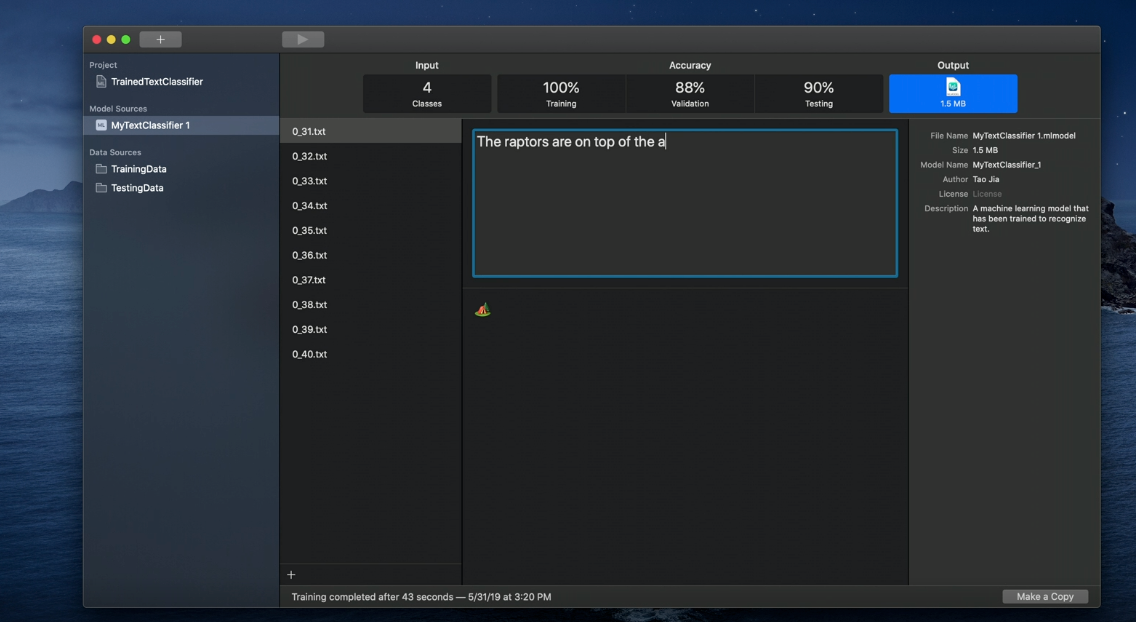Select the 88% Validation accuracy cell
This screenshot has height=622, width=1136.
689,93
